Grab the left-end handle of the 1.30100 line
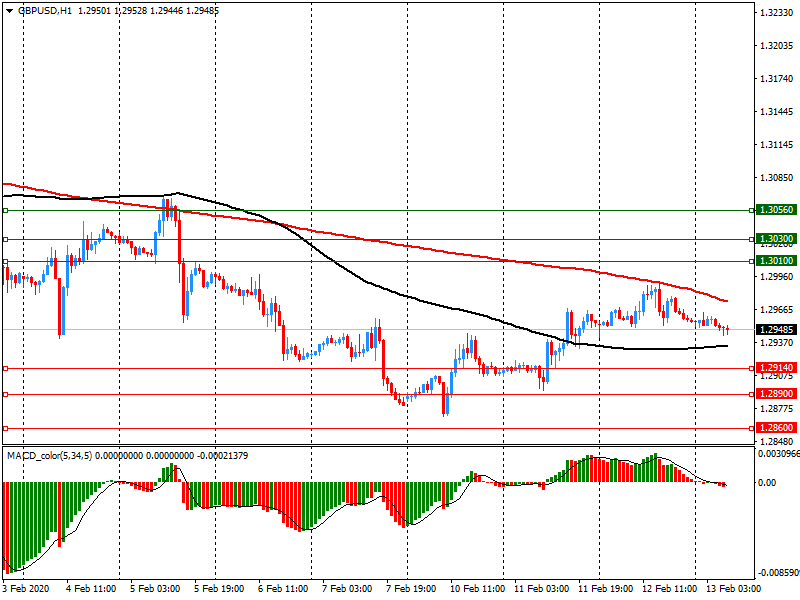The height and width of the screenshot is (600, 800). click(6, 261)
